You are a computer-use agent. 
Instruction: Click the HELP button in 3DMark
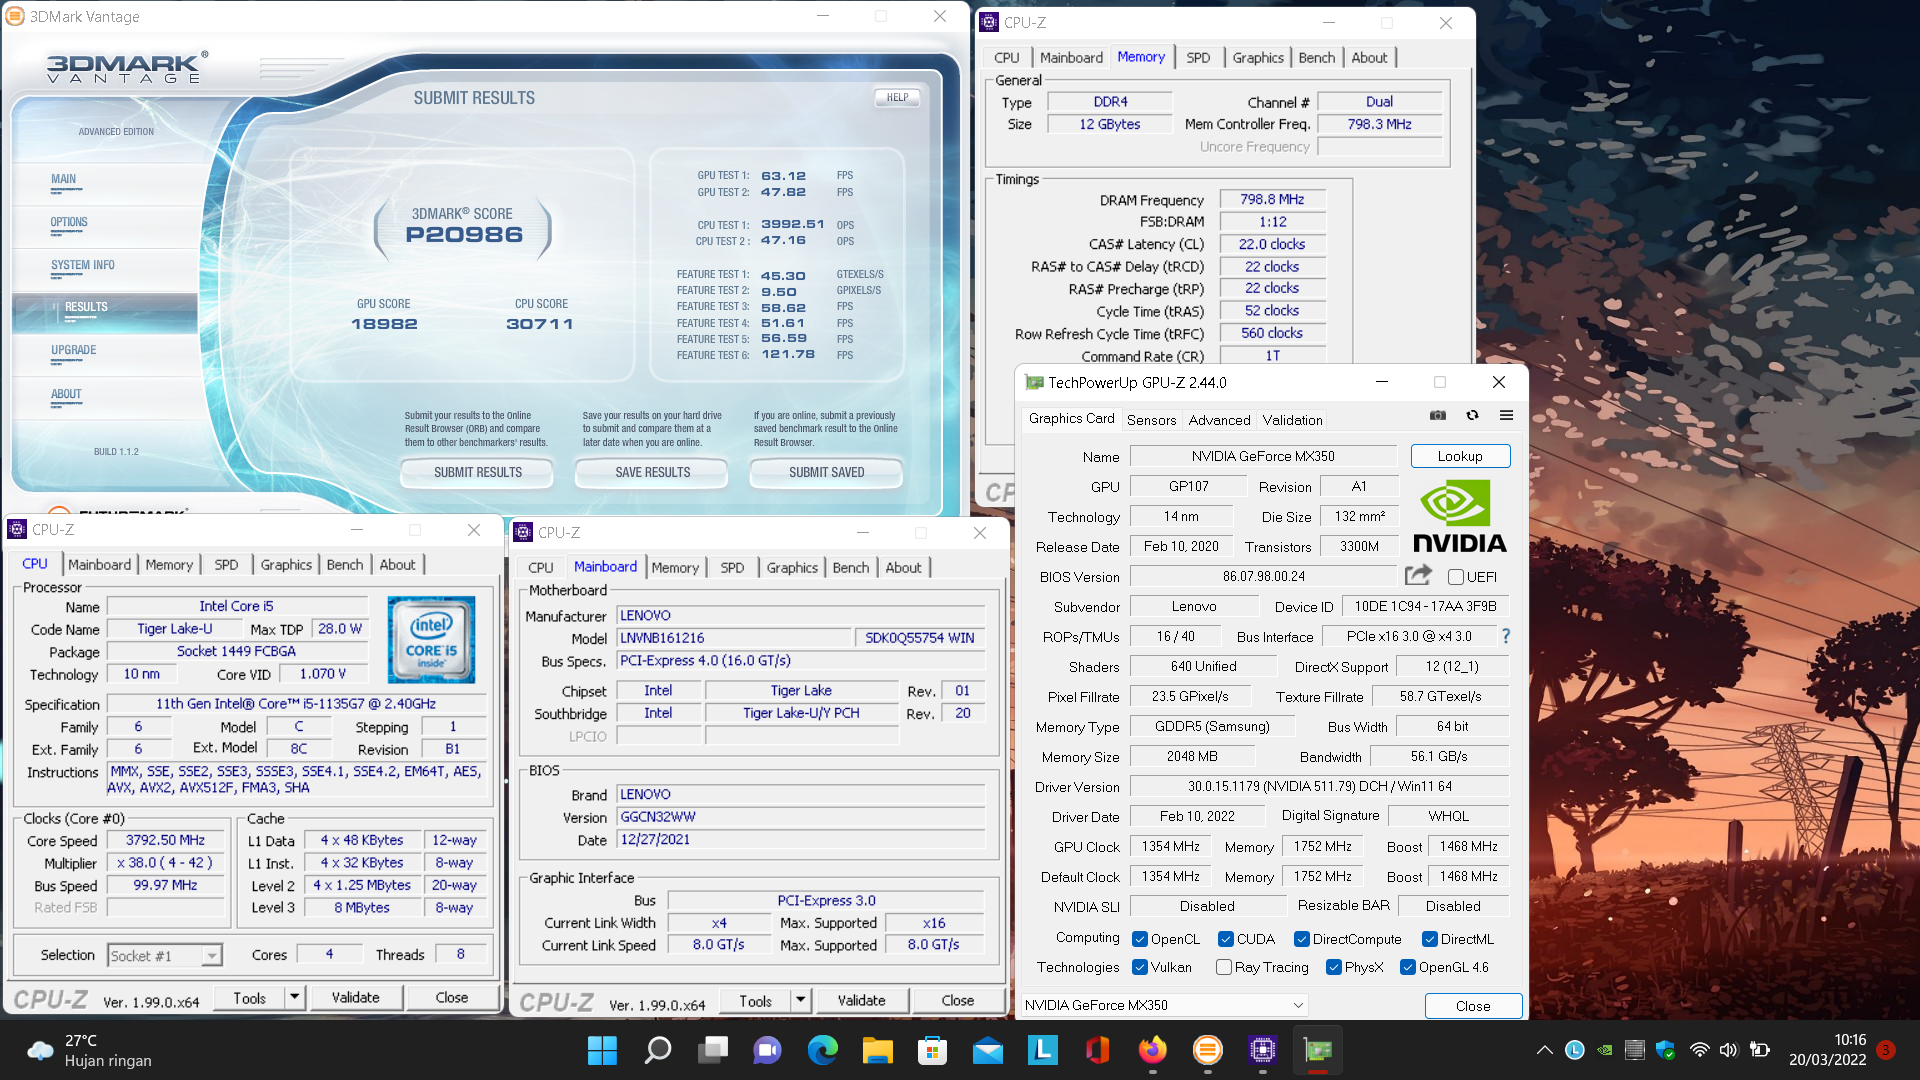click(x=897, y=98)
